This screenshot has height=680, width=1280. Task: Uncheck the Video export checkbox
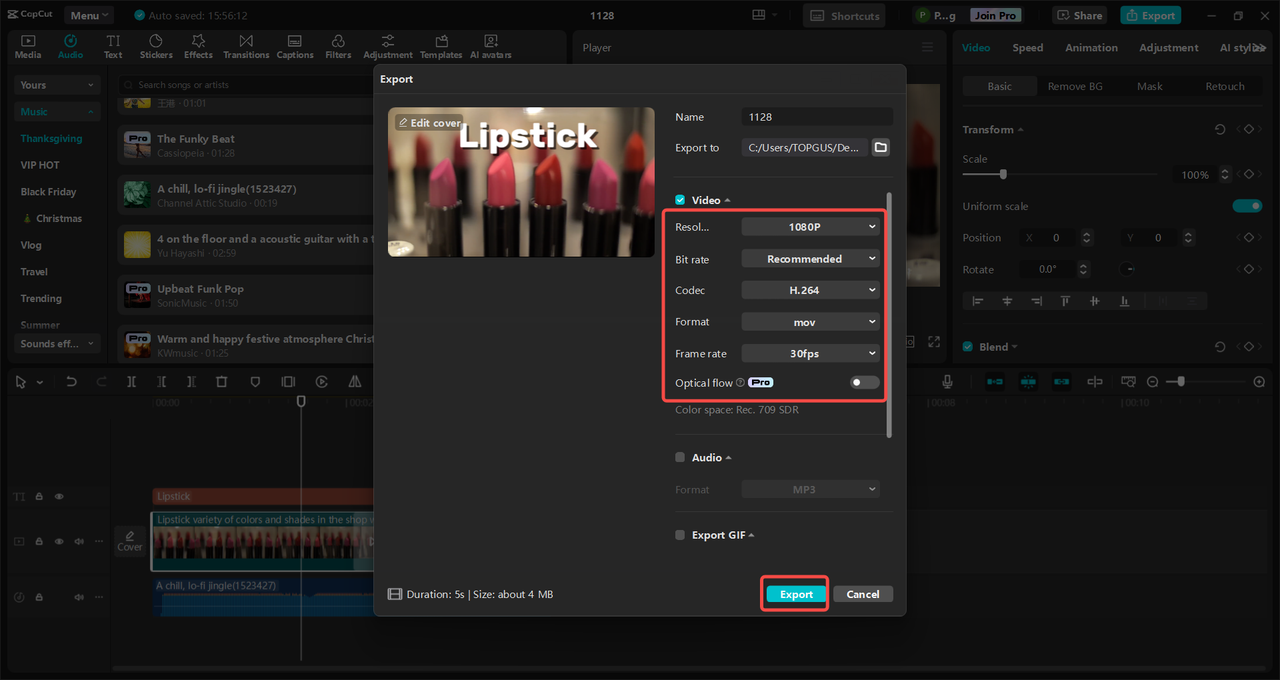pos(680,200)
